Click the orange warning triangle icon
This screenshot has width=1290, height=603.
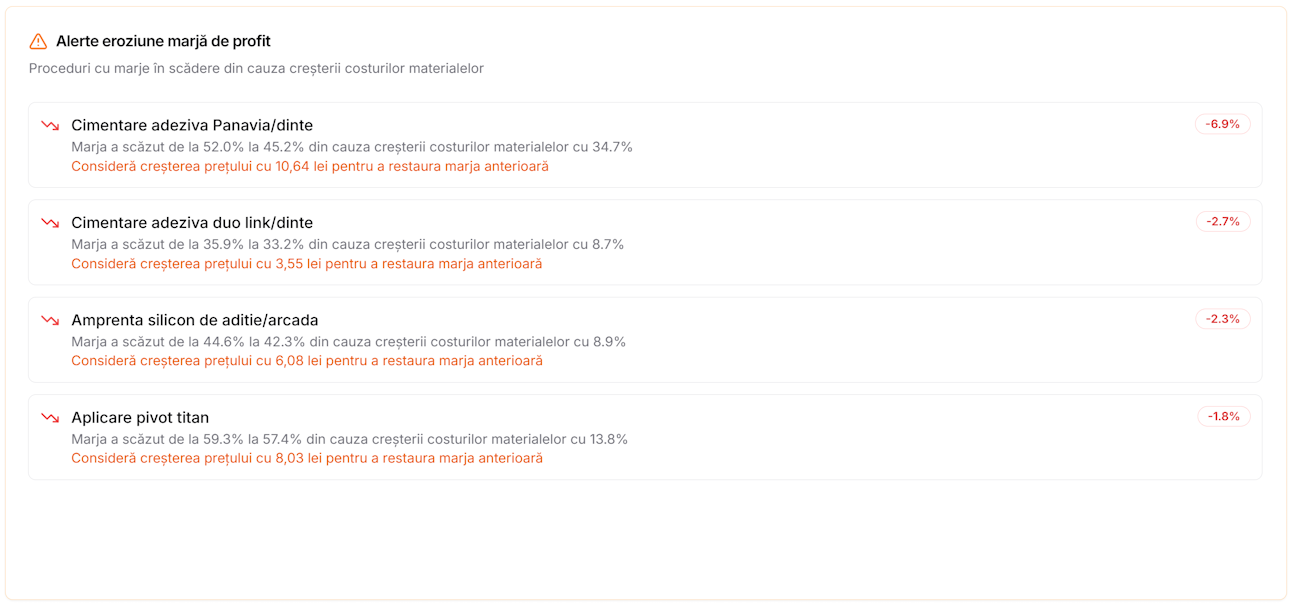click(38, 41)
